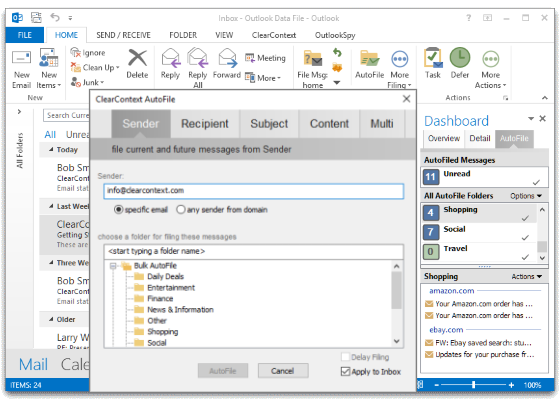Click the Undo icon in the title bar

pyautogui.click(x=55, y=17)
